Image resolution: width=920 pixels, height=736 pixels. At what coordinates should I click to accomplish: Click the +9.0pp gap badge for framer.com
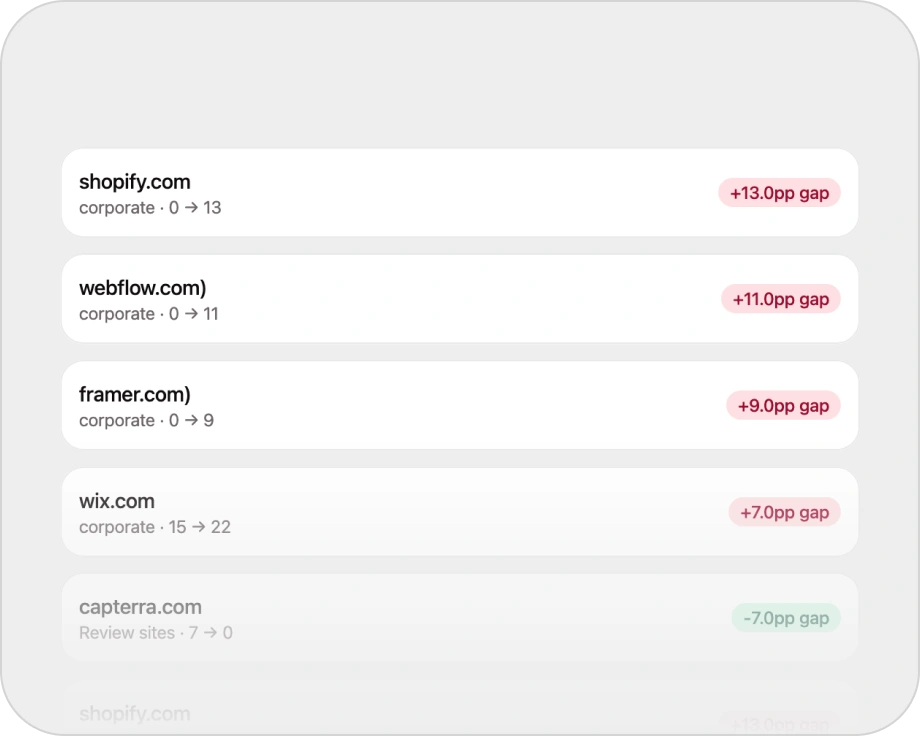click(783, 405)
